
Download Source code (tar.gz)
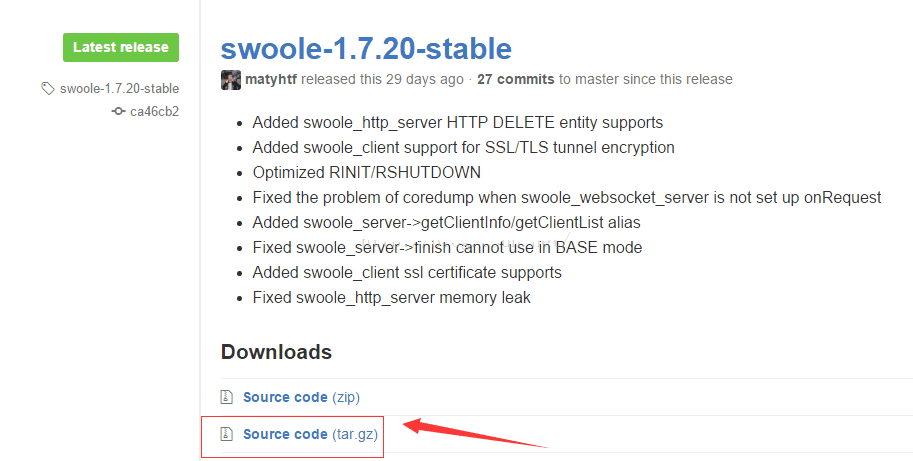point(310,434)
